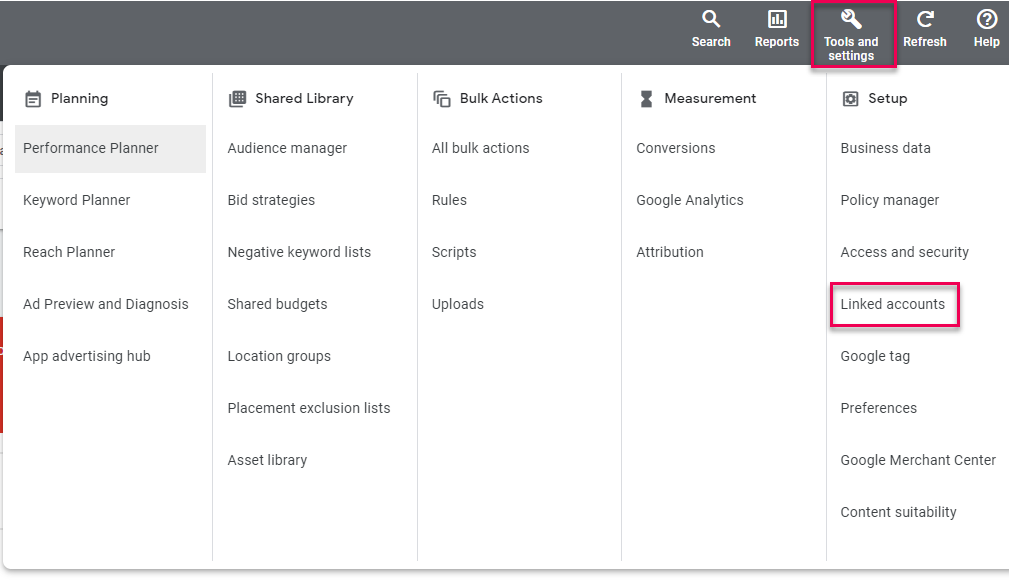Click All bulk actions
Screen dimensions: 1009x583
pos(481,148)
